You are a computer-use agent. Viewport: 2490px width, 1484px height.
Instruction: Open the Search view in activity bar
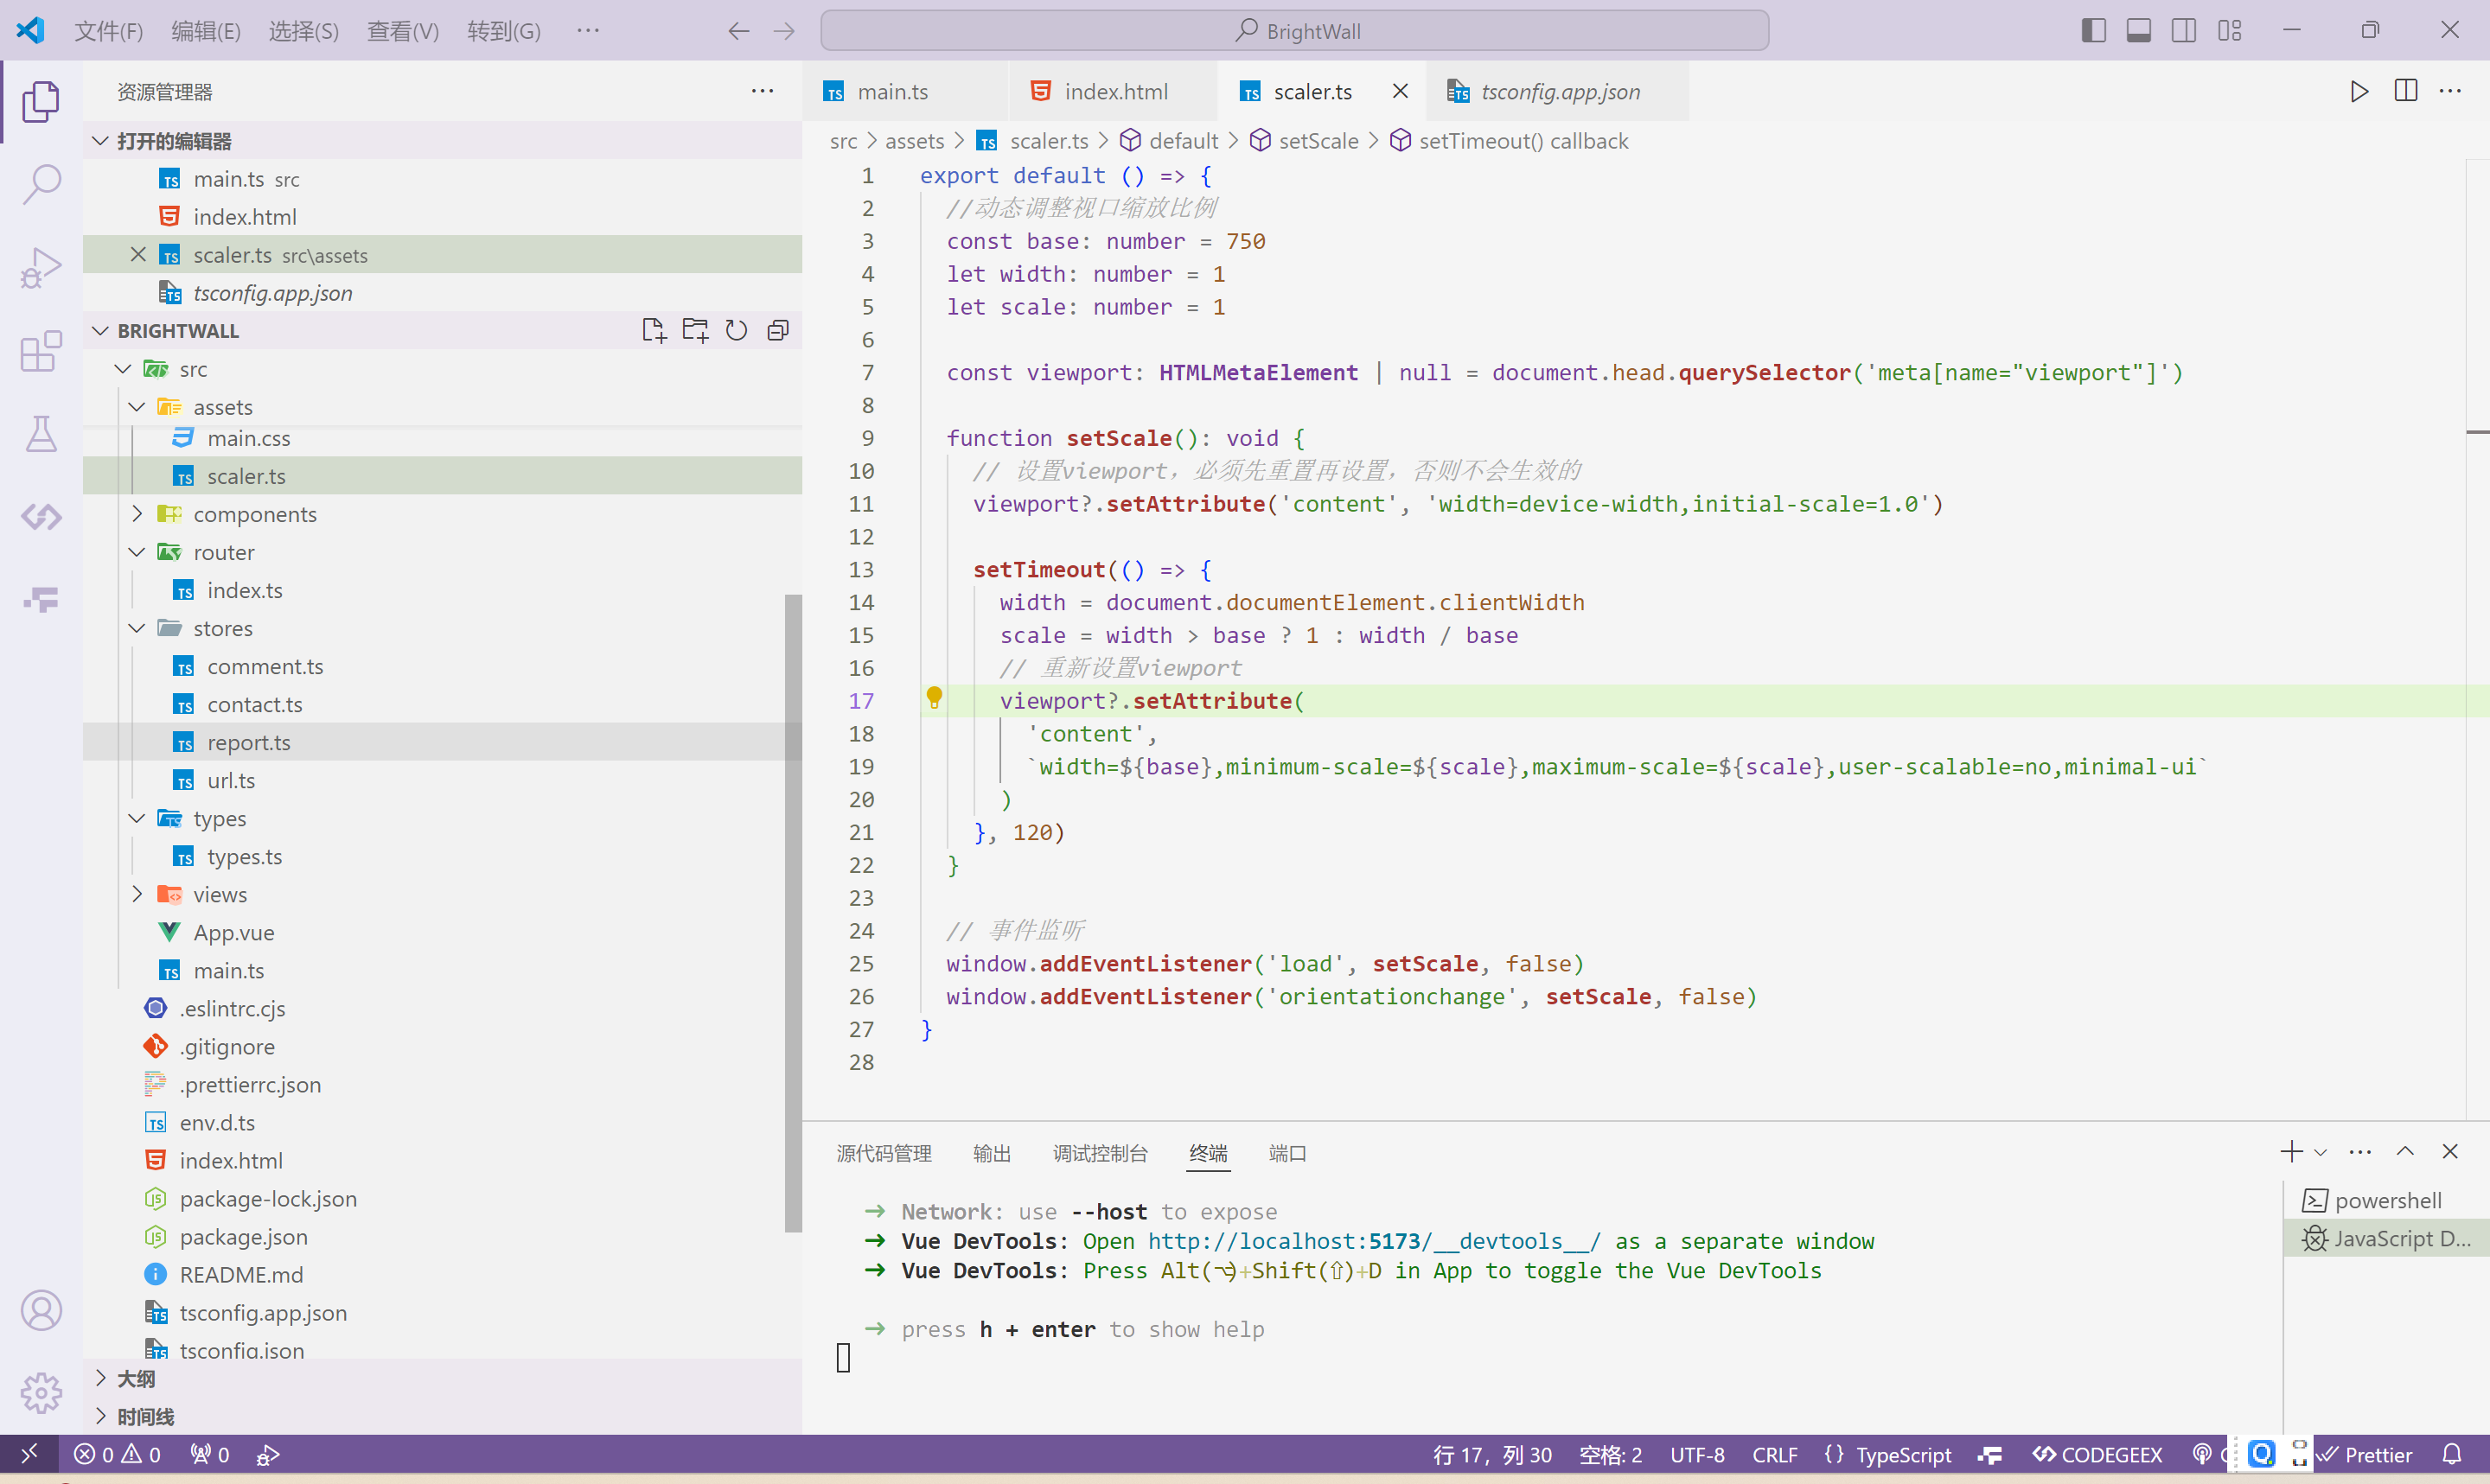click(x=41, y=184)
